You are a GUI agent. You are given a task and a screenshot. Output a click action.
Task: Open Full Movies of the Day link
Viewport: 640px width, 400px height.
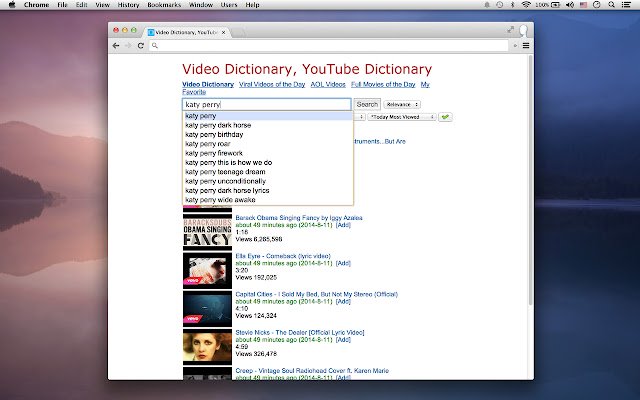[x=383, y=84]
